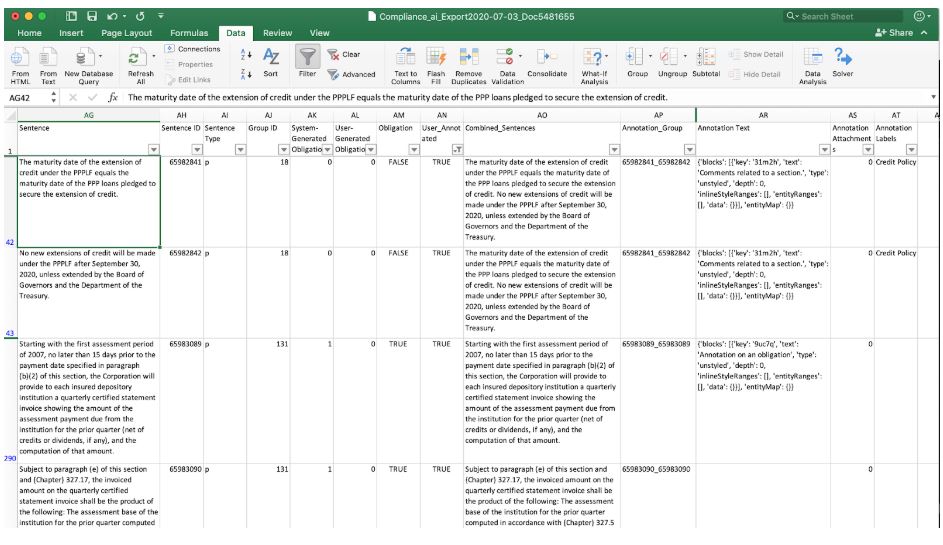Screen dimensions: 943x545
Task: Clear the applied filter
Action: 344,55
